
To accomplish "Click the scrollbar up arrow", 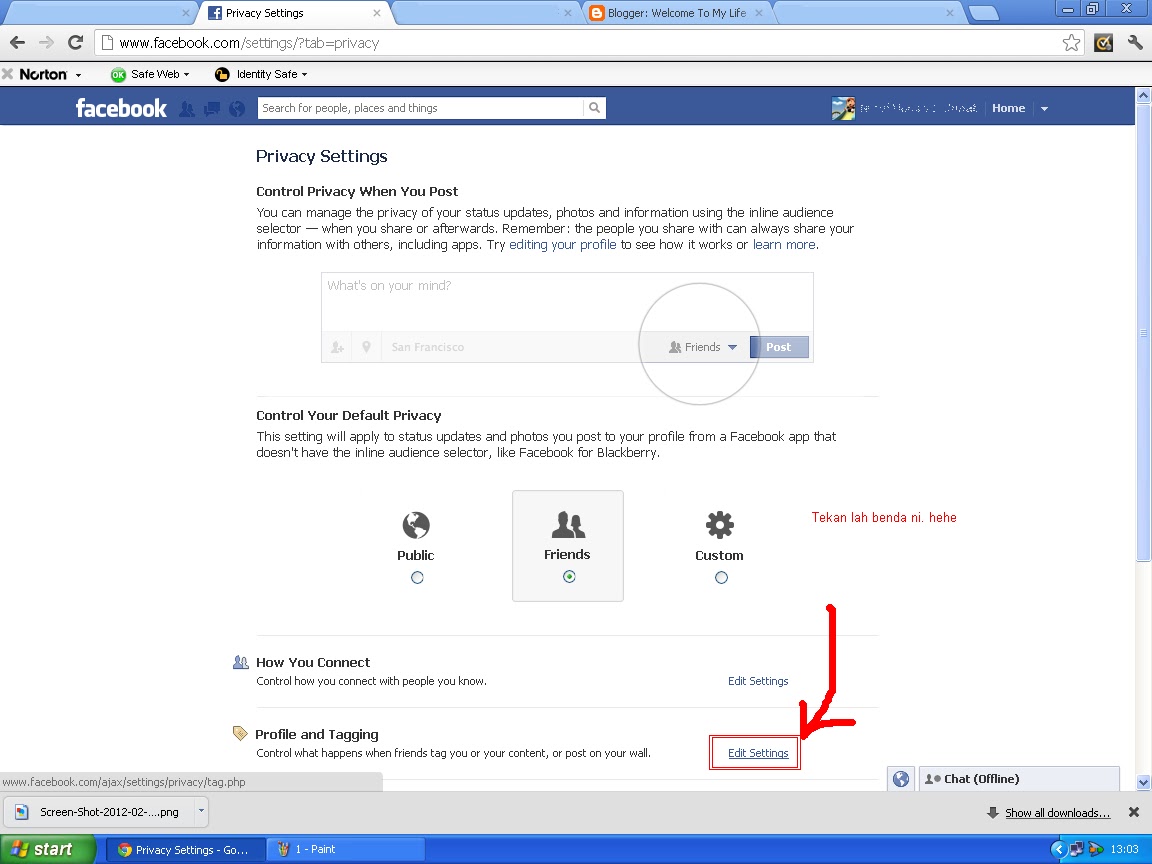I will point(1143,95).
